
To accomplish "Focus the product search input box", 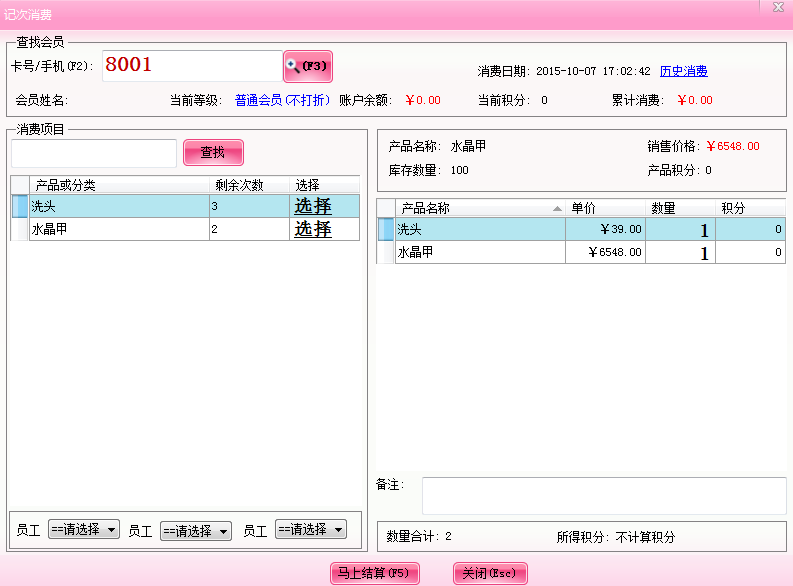I will (94, 153).
